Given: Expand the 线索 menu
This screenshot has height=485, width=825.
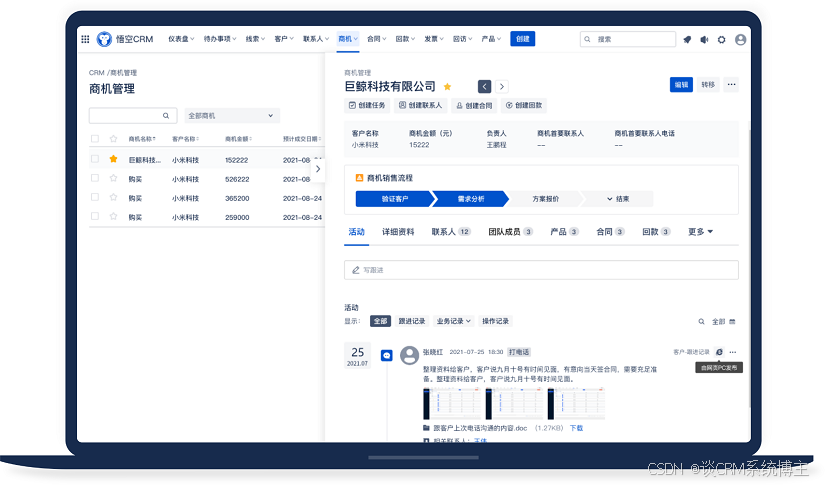Looking at the screenshot, I should [x=255, y=39].
